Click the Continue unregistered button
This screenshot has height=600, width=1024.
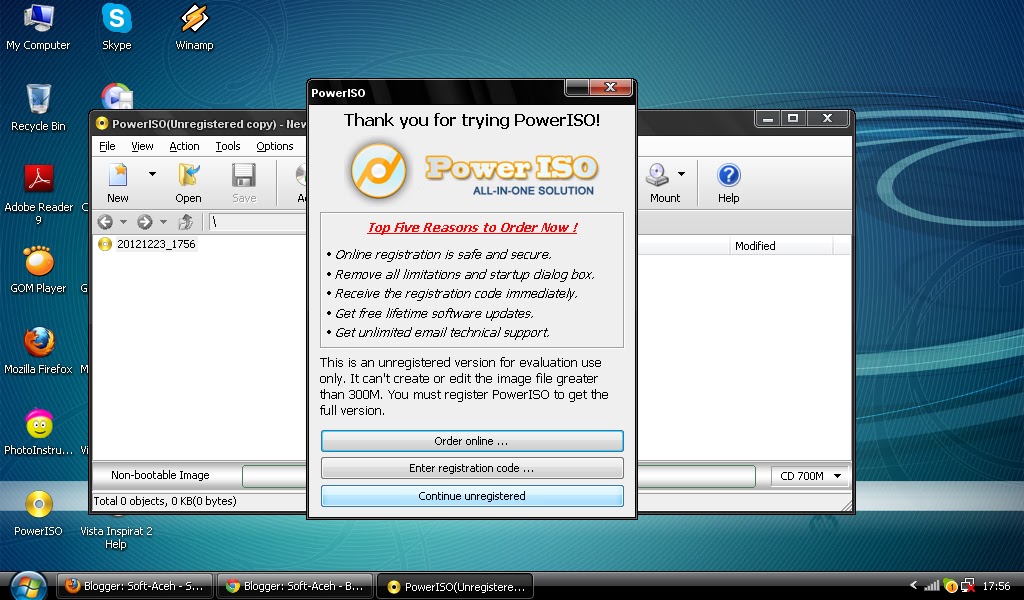click(x=471, y=496)
